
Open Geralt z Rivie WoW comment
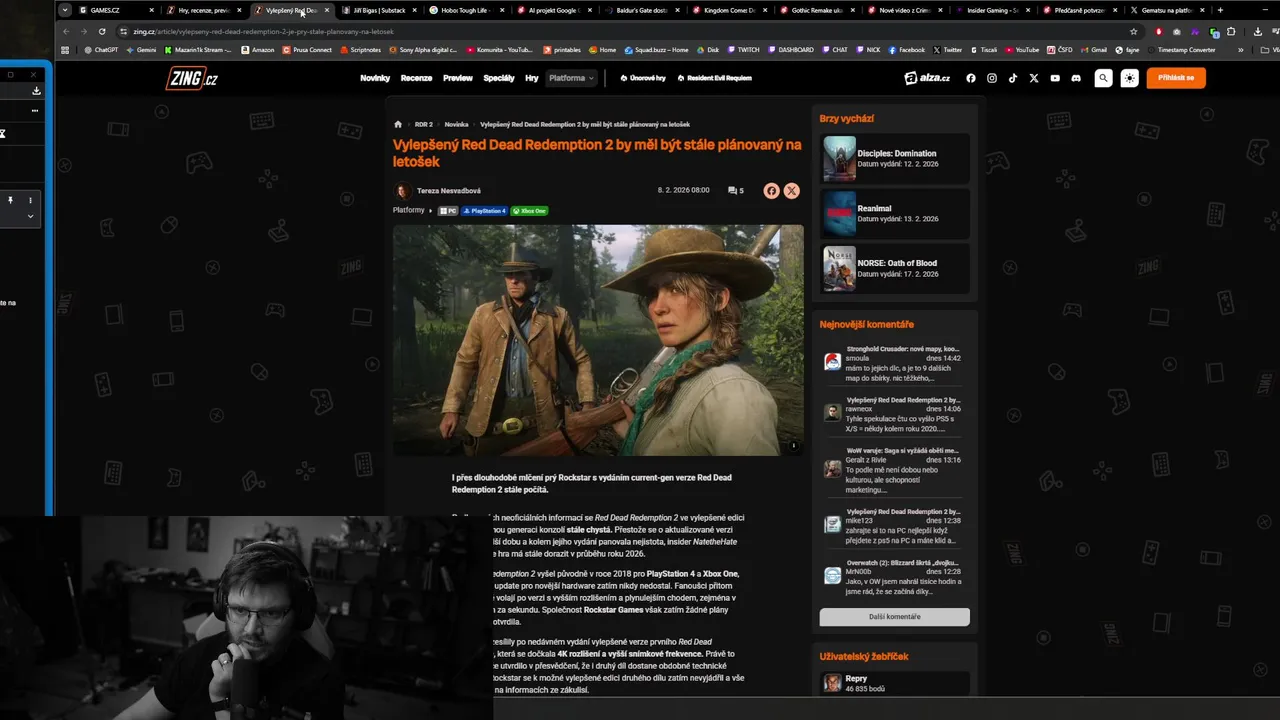(893, 470)
